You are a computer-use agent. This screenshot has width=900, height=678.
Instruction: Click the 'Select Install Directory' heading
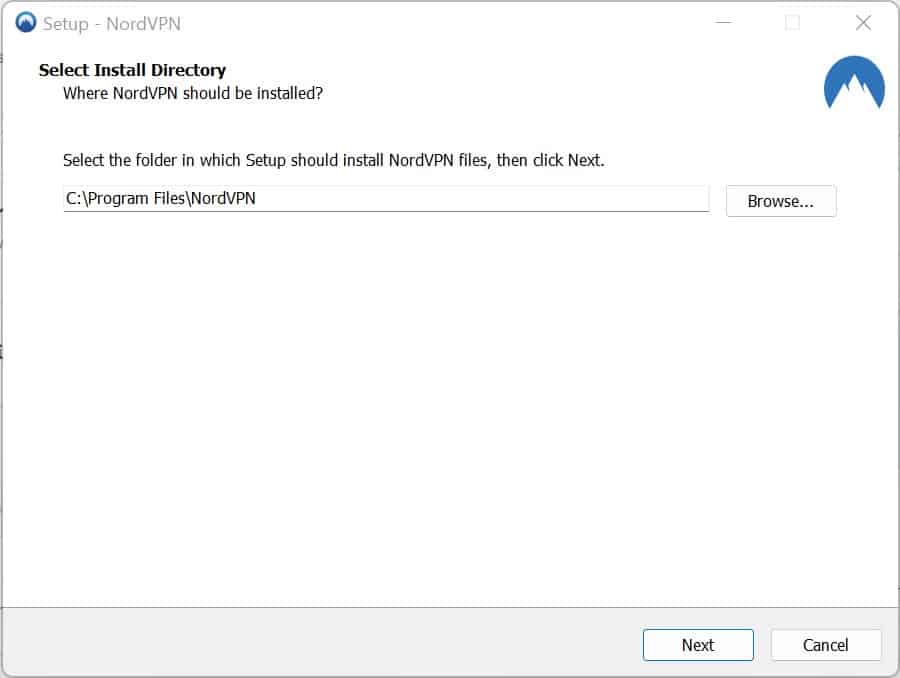click(x=132, y=70)
